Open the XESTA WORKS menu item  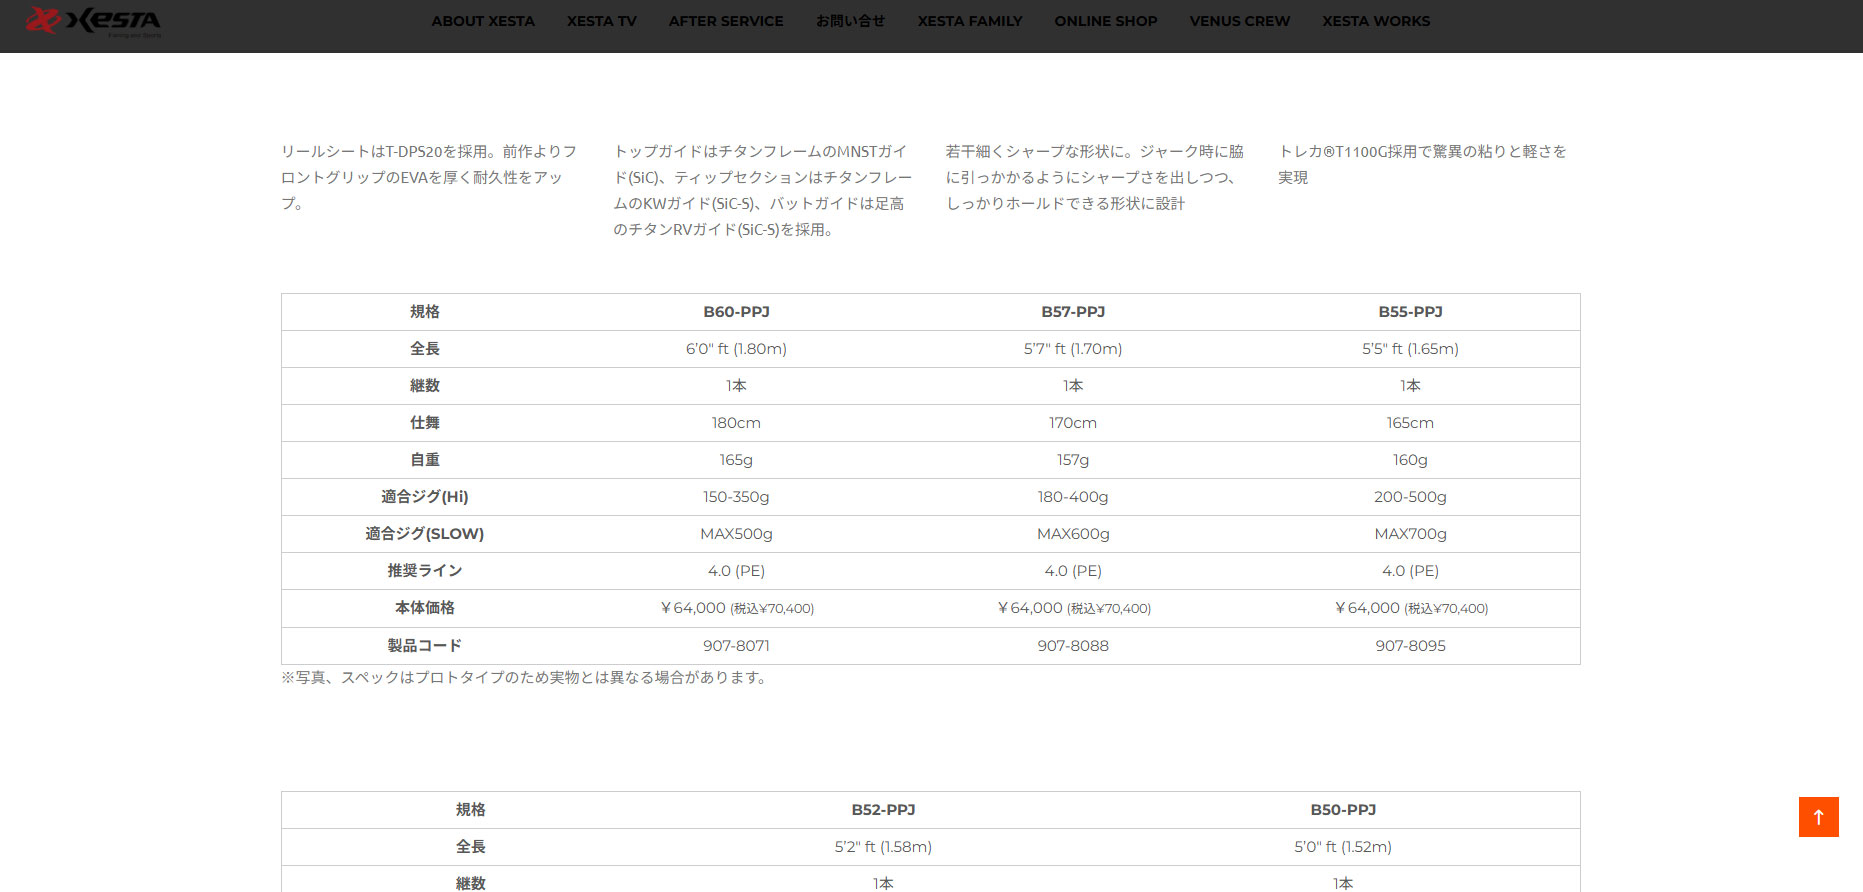pyautogui.click(x=1376, y=21)
